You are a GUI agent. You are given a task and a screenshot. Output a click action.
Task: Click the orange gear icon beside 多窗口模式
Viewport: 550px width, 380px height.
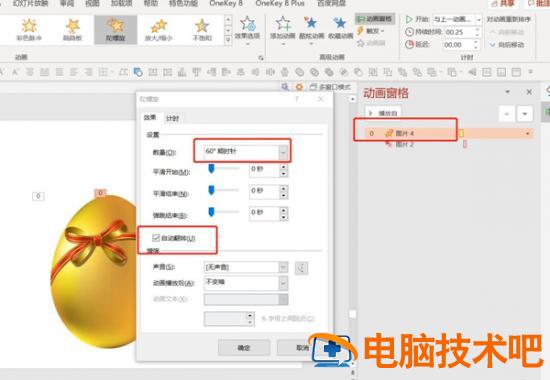[299, 87]
